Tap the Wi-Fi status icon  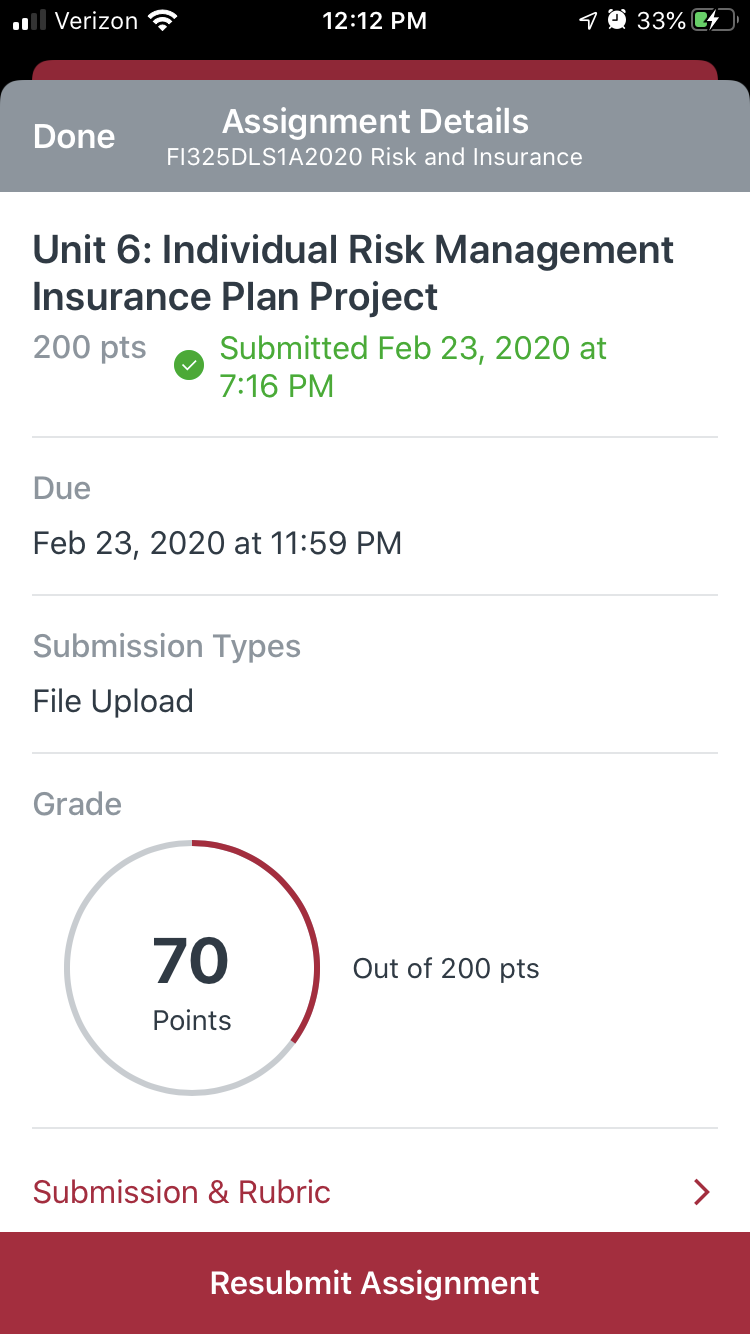point(160,20)
